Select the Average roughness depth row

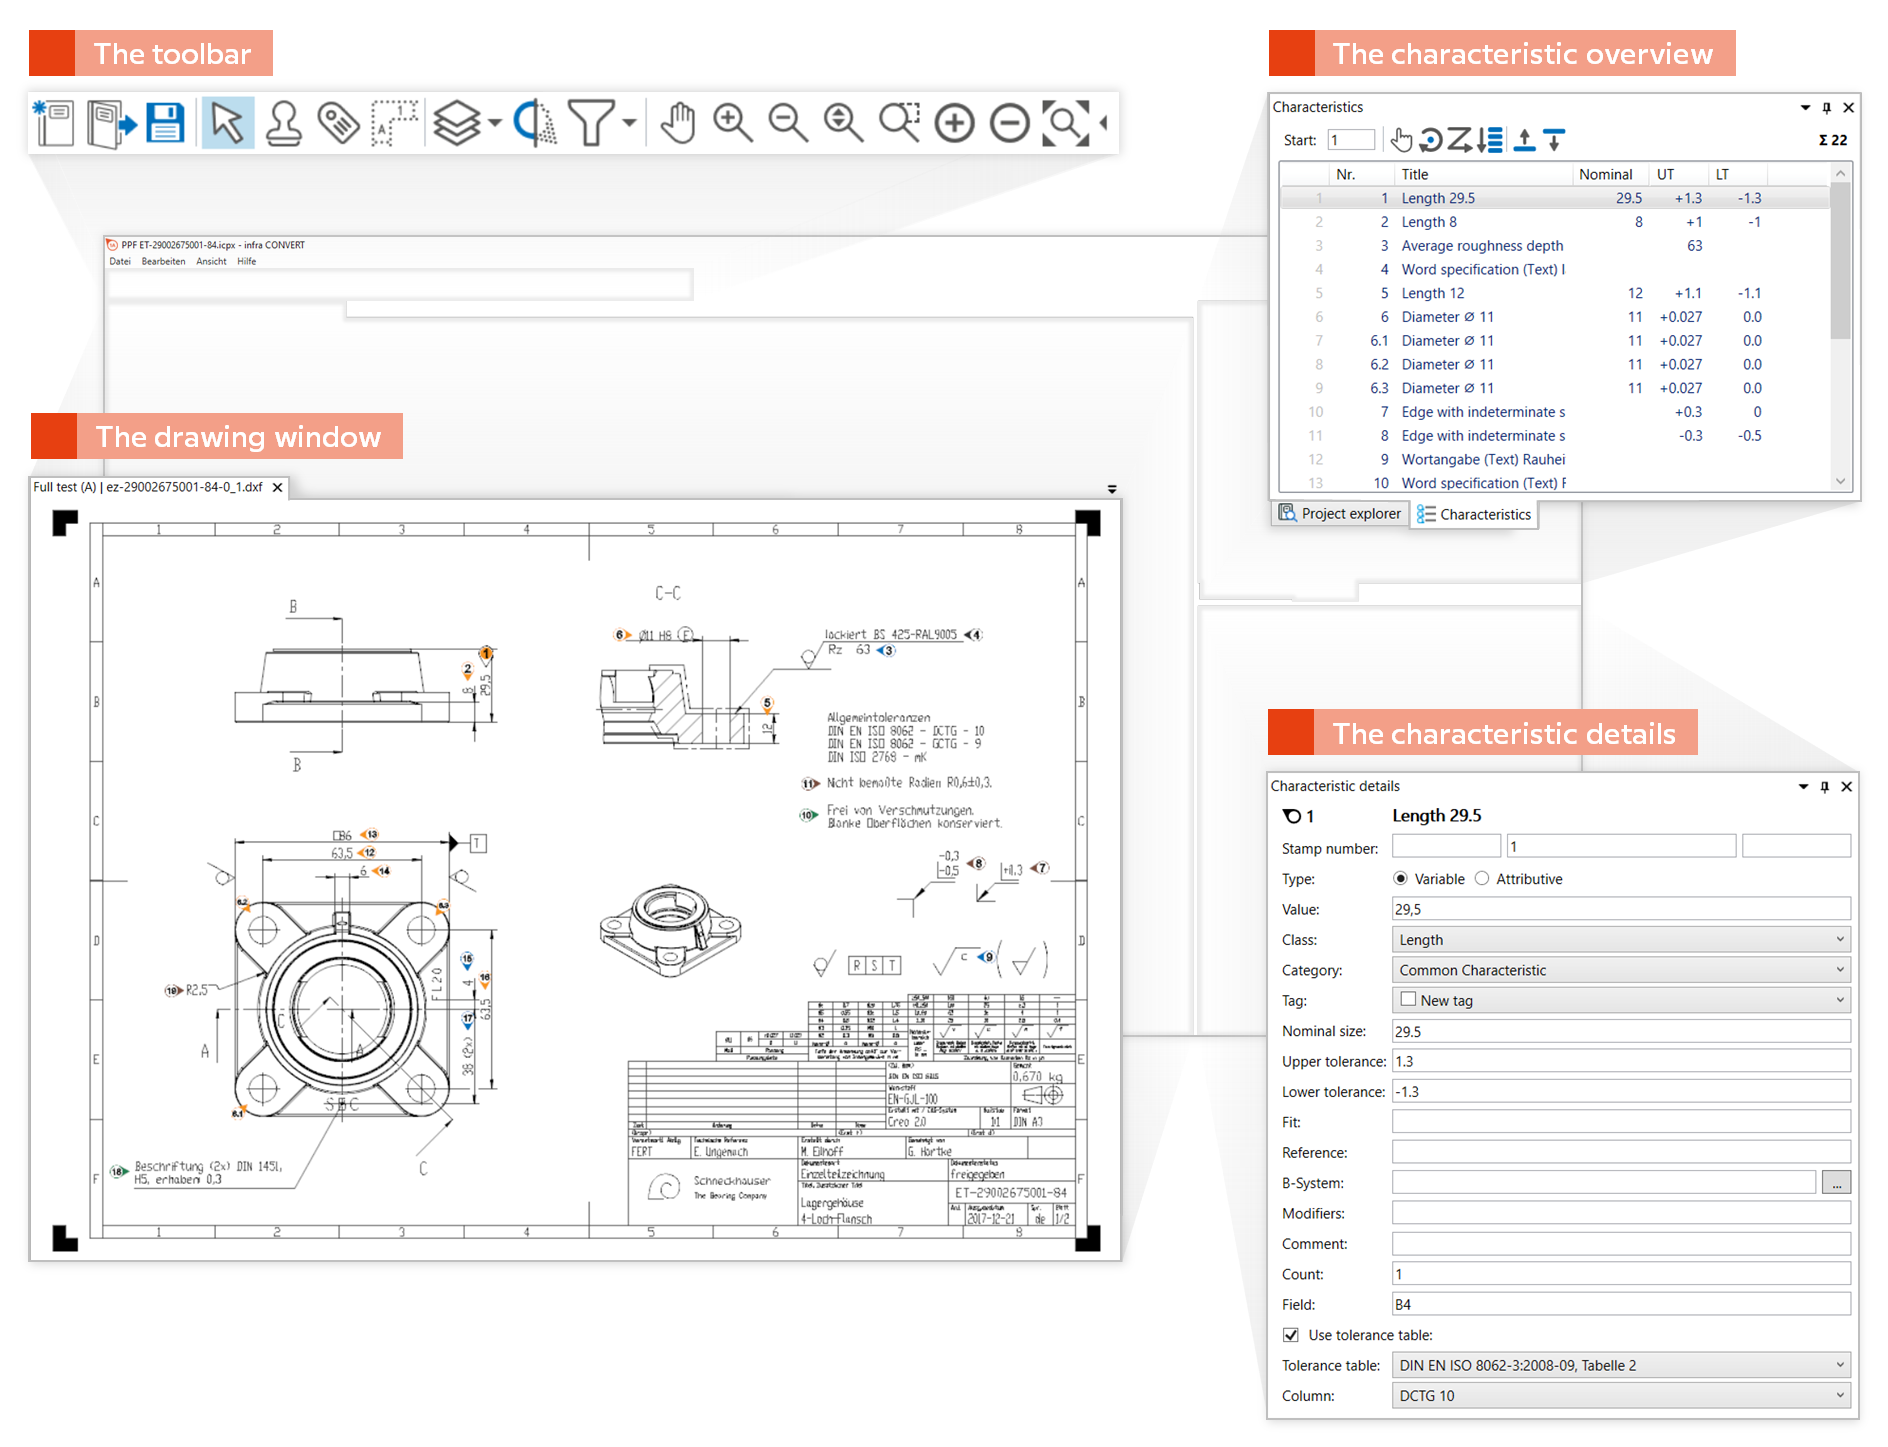1481,246
